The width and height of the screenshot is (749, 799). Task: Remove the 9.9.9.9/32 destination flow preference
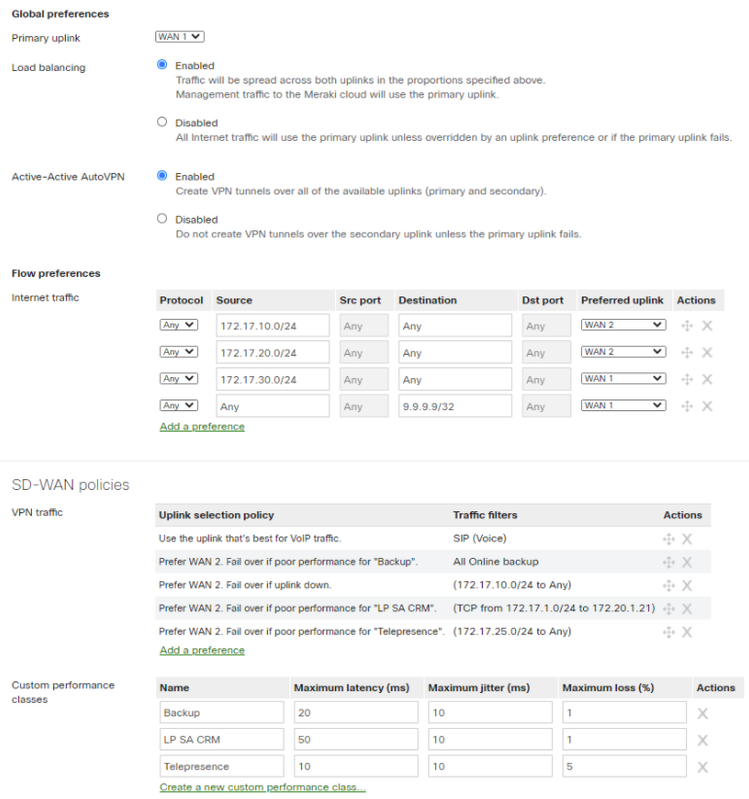pos(707,406)
